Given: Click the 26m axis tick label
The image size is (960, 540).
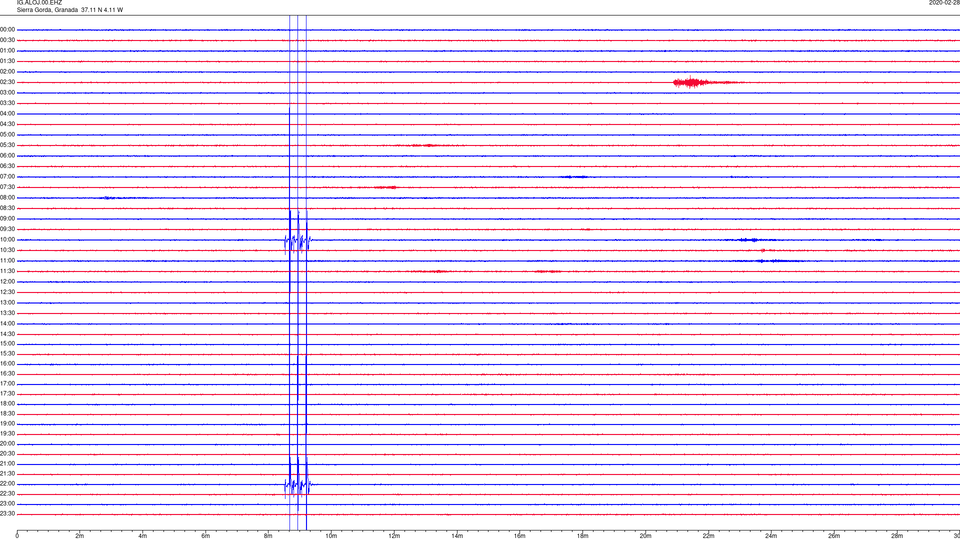Looking at the screenshot, I should click(834, 536).
